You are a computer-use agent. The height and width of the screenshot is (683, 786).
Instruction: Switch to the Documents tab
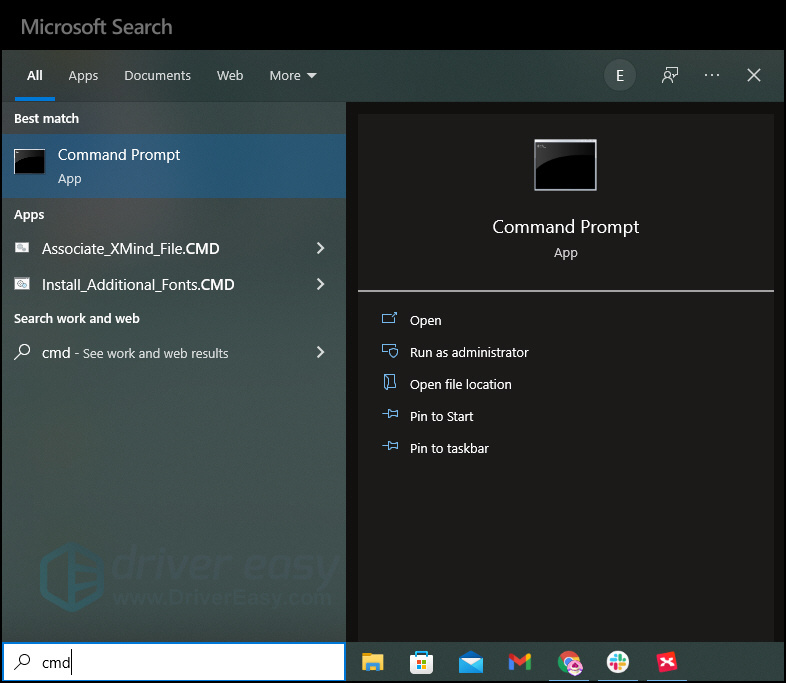157,76
